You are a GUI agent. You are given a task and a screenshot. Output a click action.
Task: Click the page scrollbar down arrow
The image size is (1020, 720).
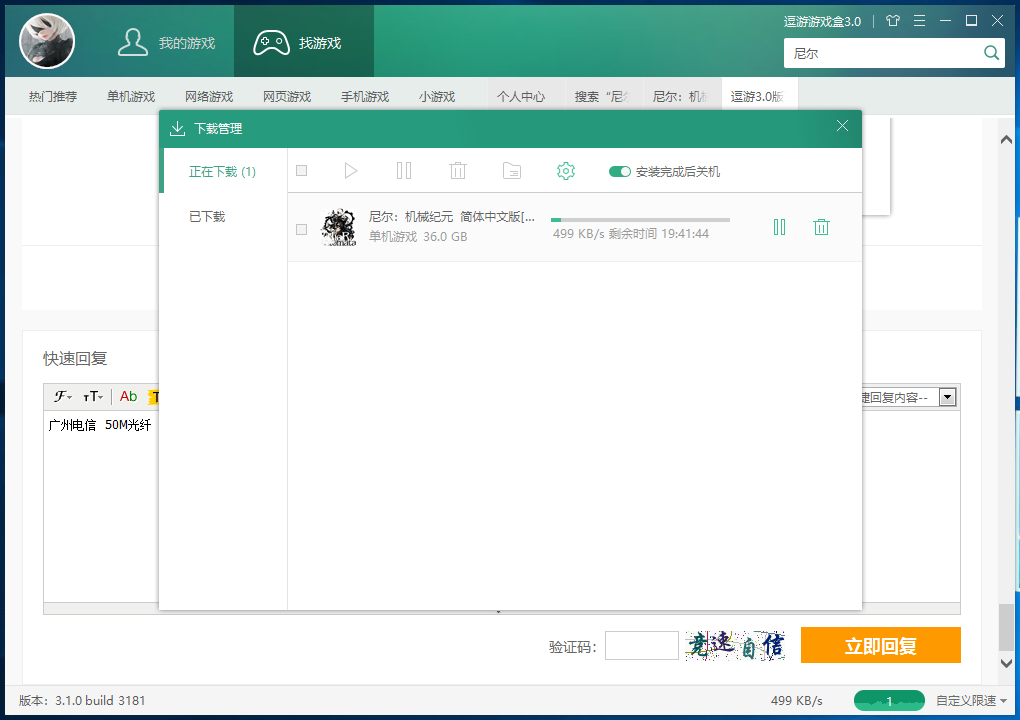(x=1006, y=663)
